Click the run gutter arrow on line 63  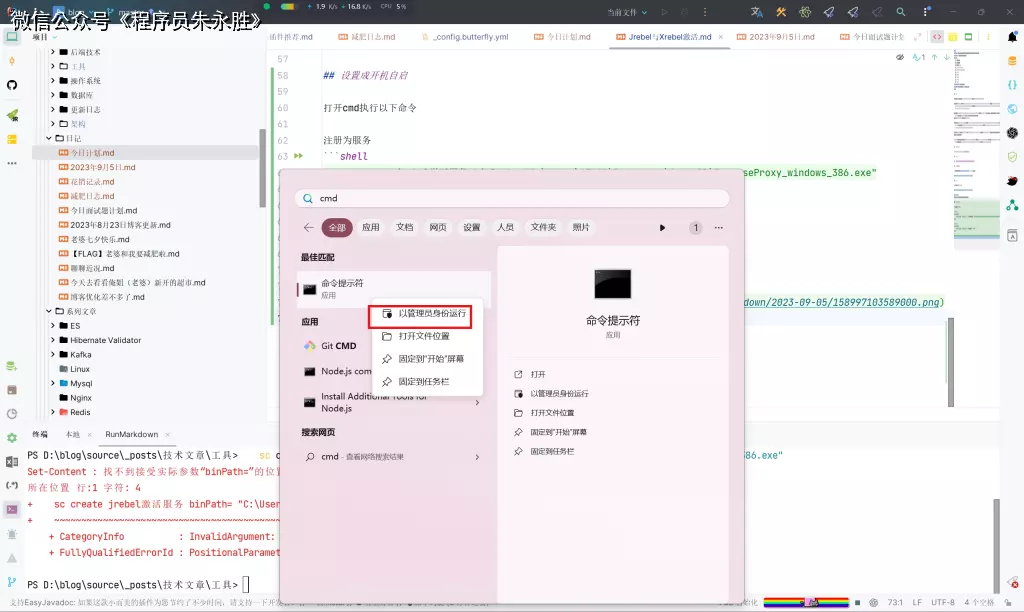coord(298,156)
